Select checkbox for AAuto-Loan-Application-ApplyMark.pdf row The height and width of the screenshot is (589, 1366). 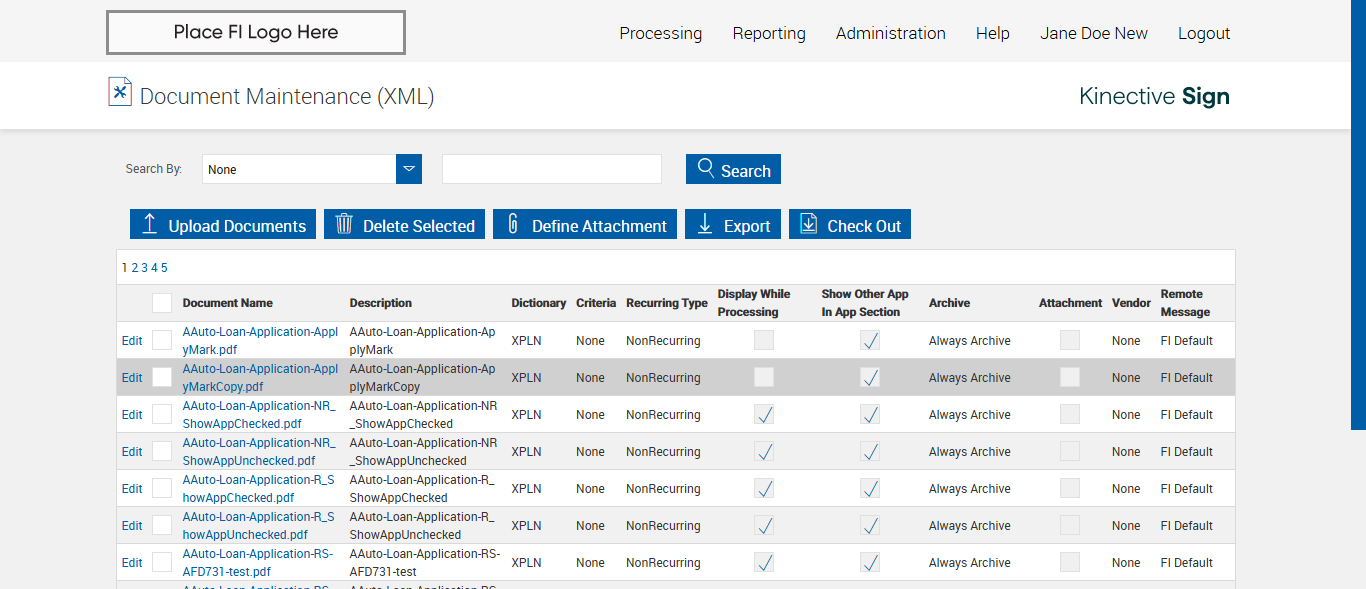click(x=162, y=340)
